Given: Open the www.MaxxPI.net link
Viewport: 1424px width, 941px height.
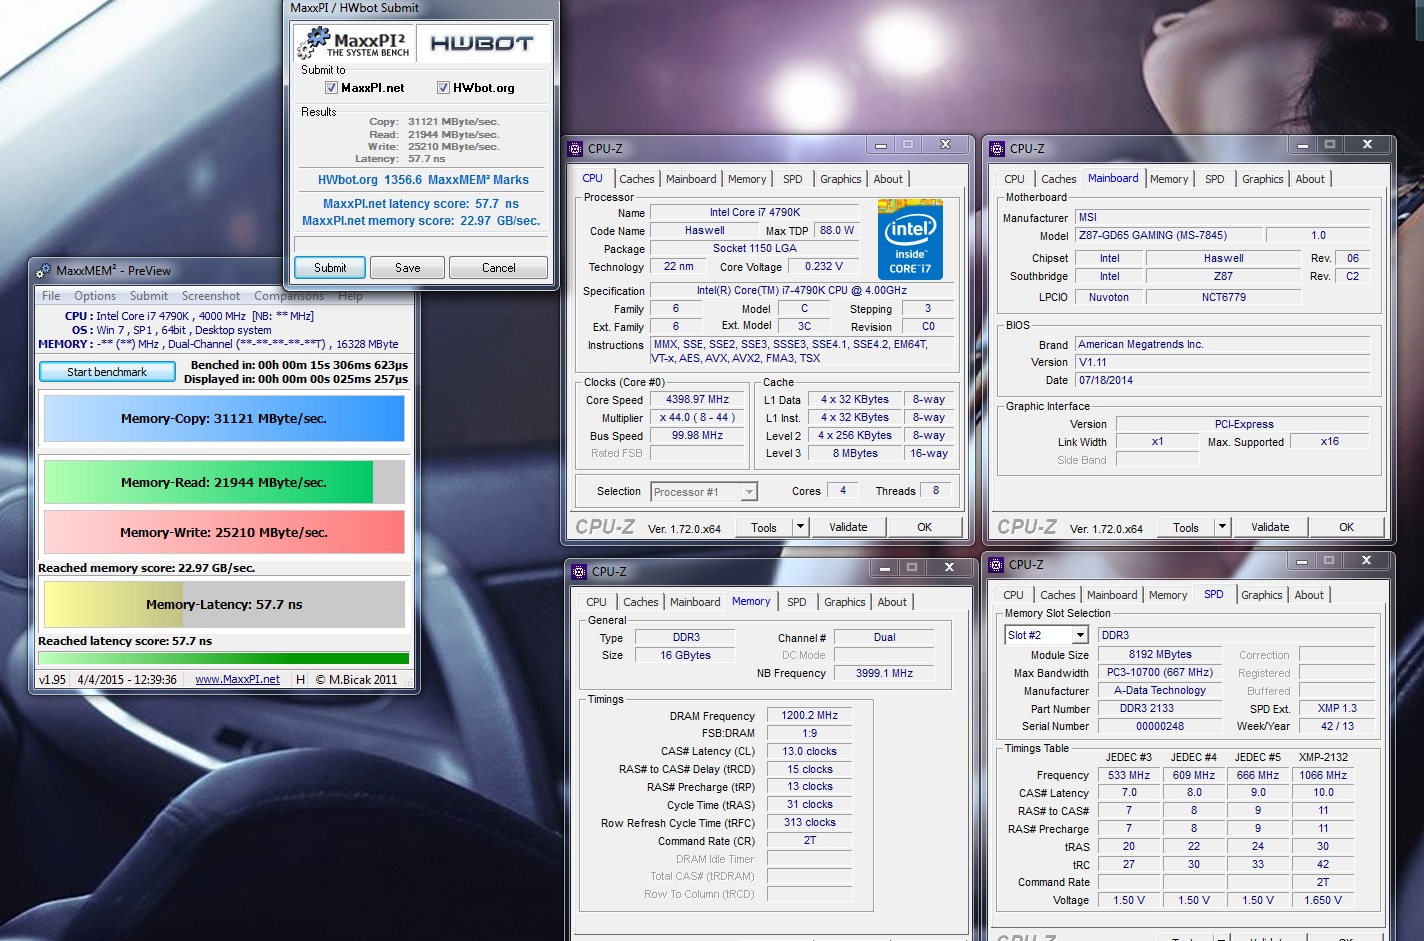Looking at the screenshot, I should pos(237,679).
